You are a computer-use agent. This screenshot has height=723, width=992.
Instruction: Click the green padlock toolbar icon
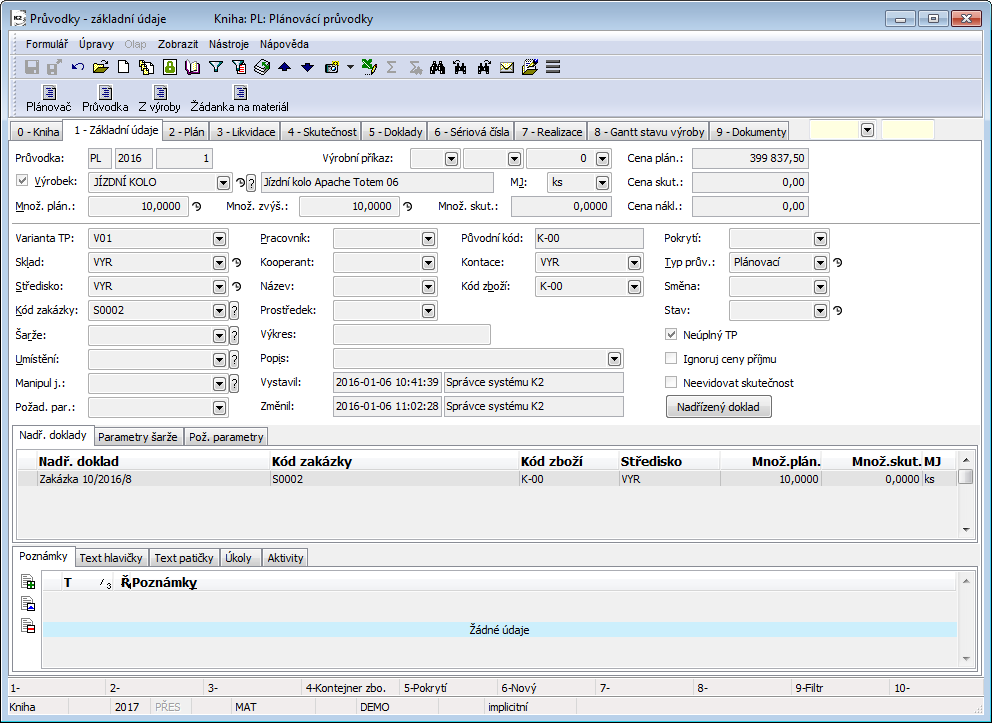(170, 68)
